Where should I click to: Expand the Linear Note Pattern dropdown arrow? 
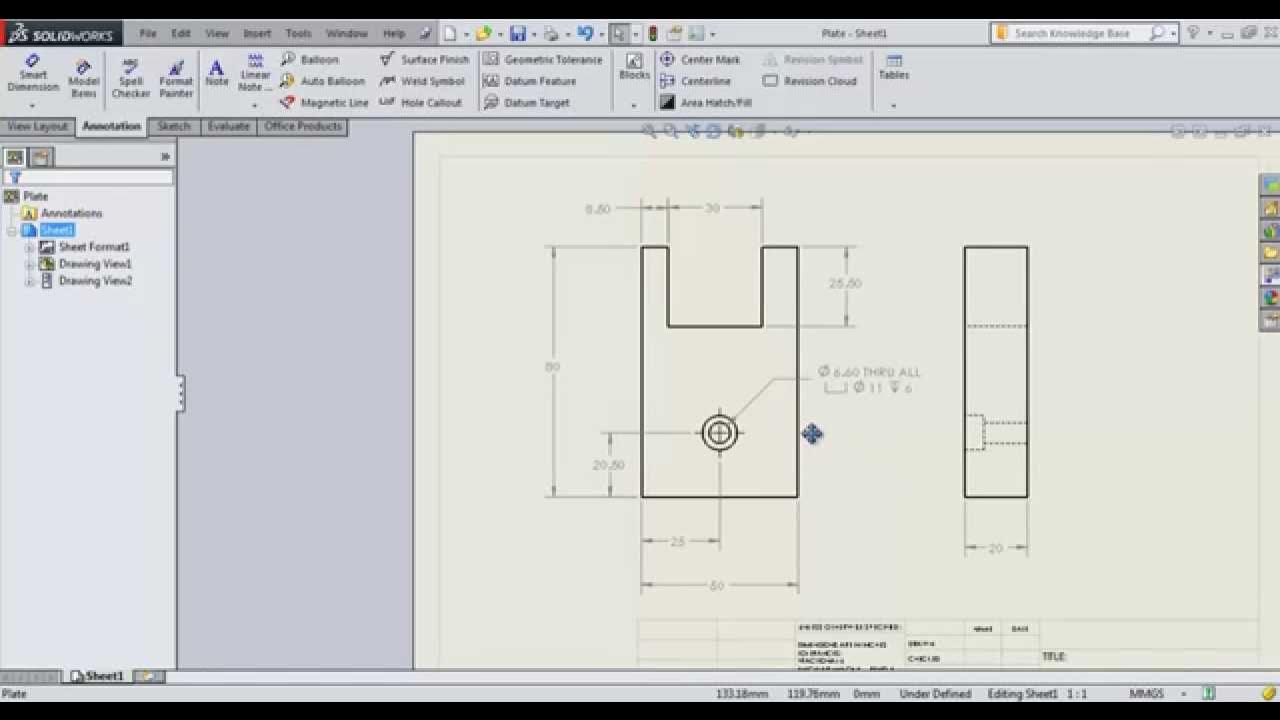[254, 105]
